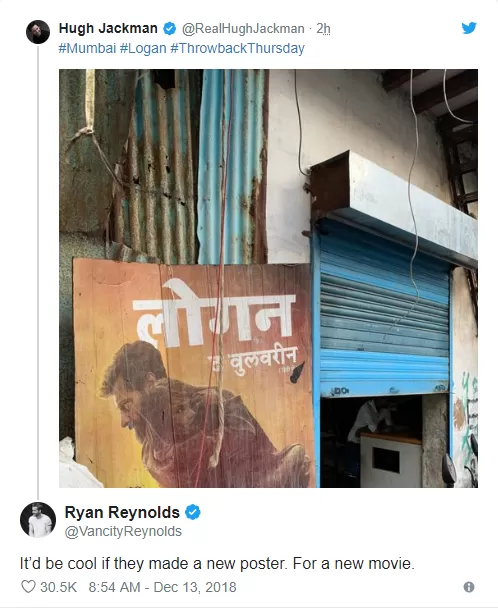The width and height of the screenshot is (498, 608).
Task: Click the @VancityReynolds handle
Action: coord(123,531)
